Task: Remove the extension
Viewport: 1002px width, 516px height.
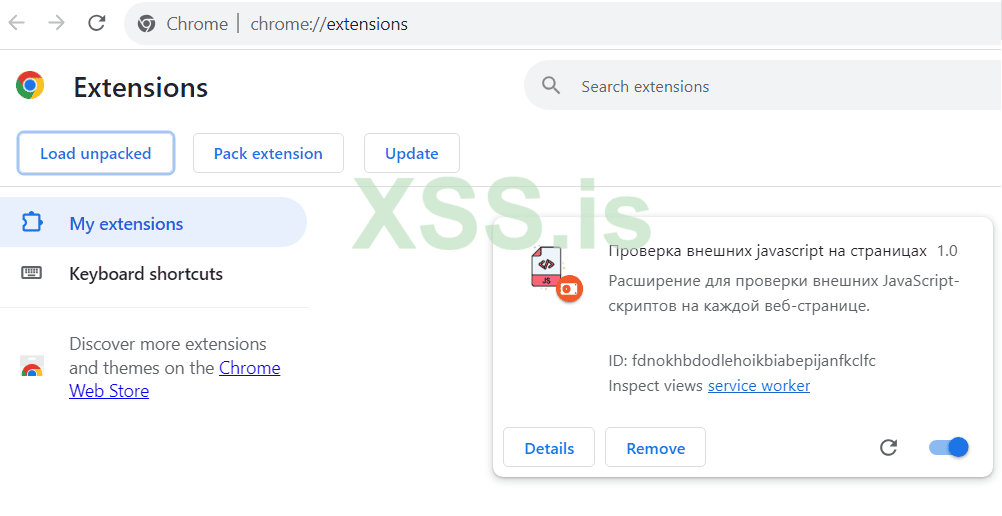Action: click(x=655, y=448)
